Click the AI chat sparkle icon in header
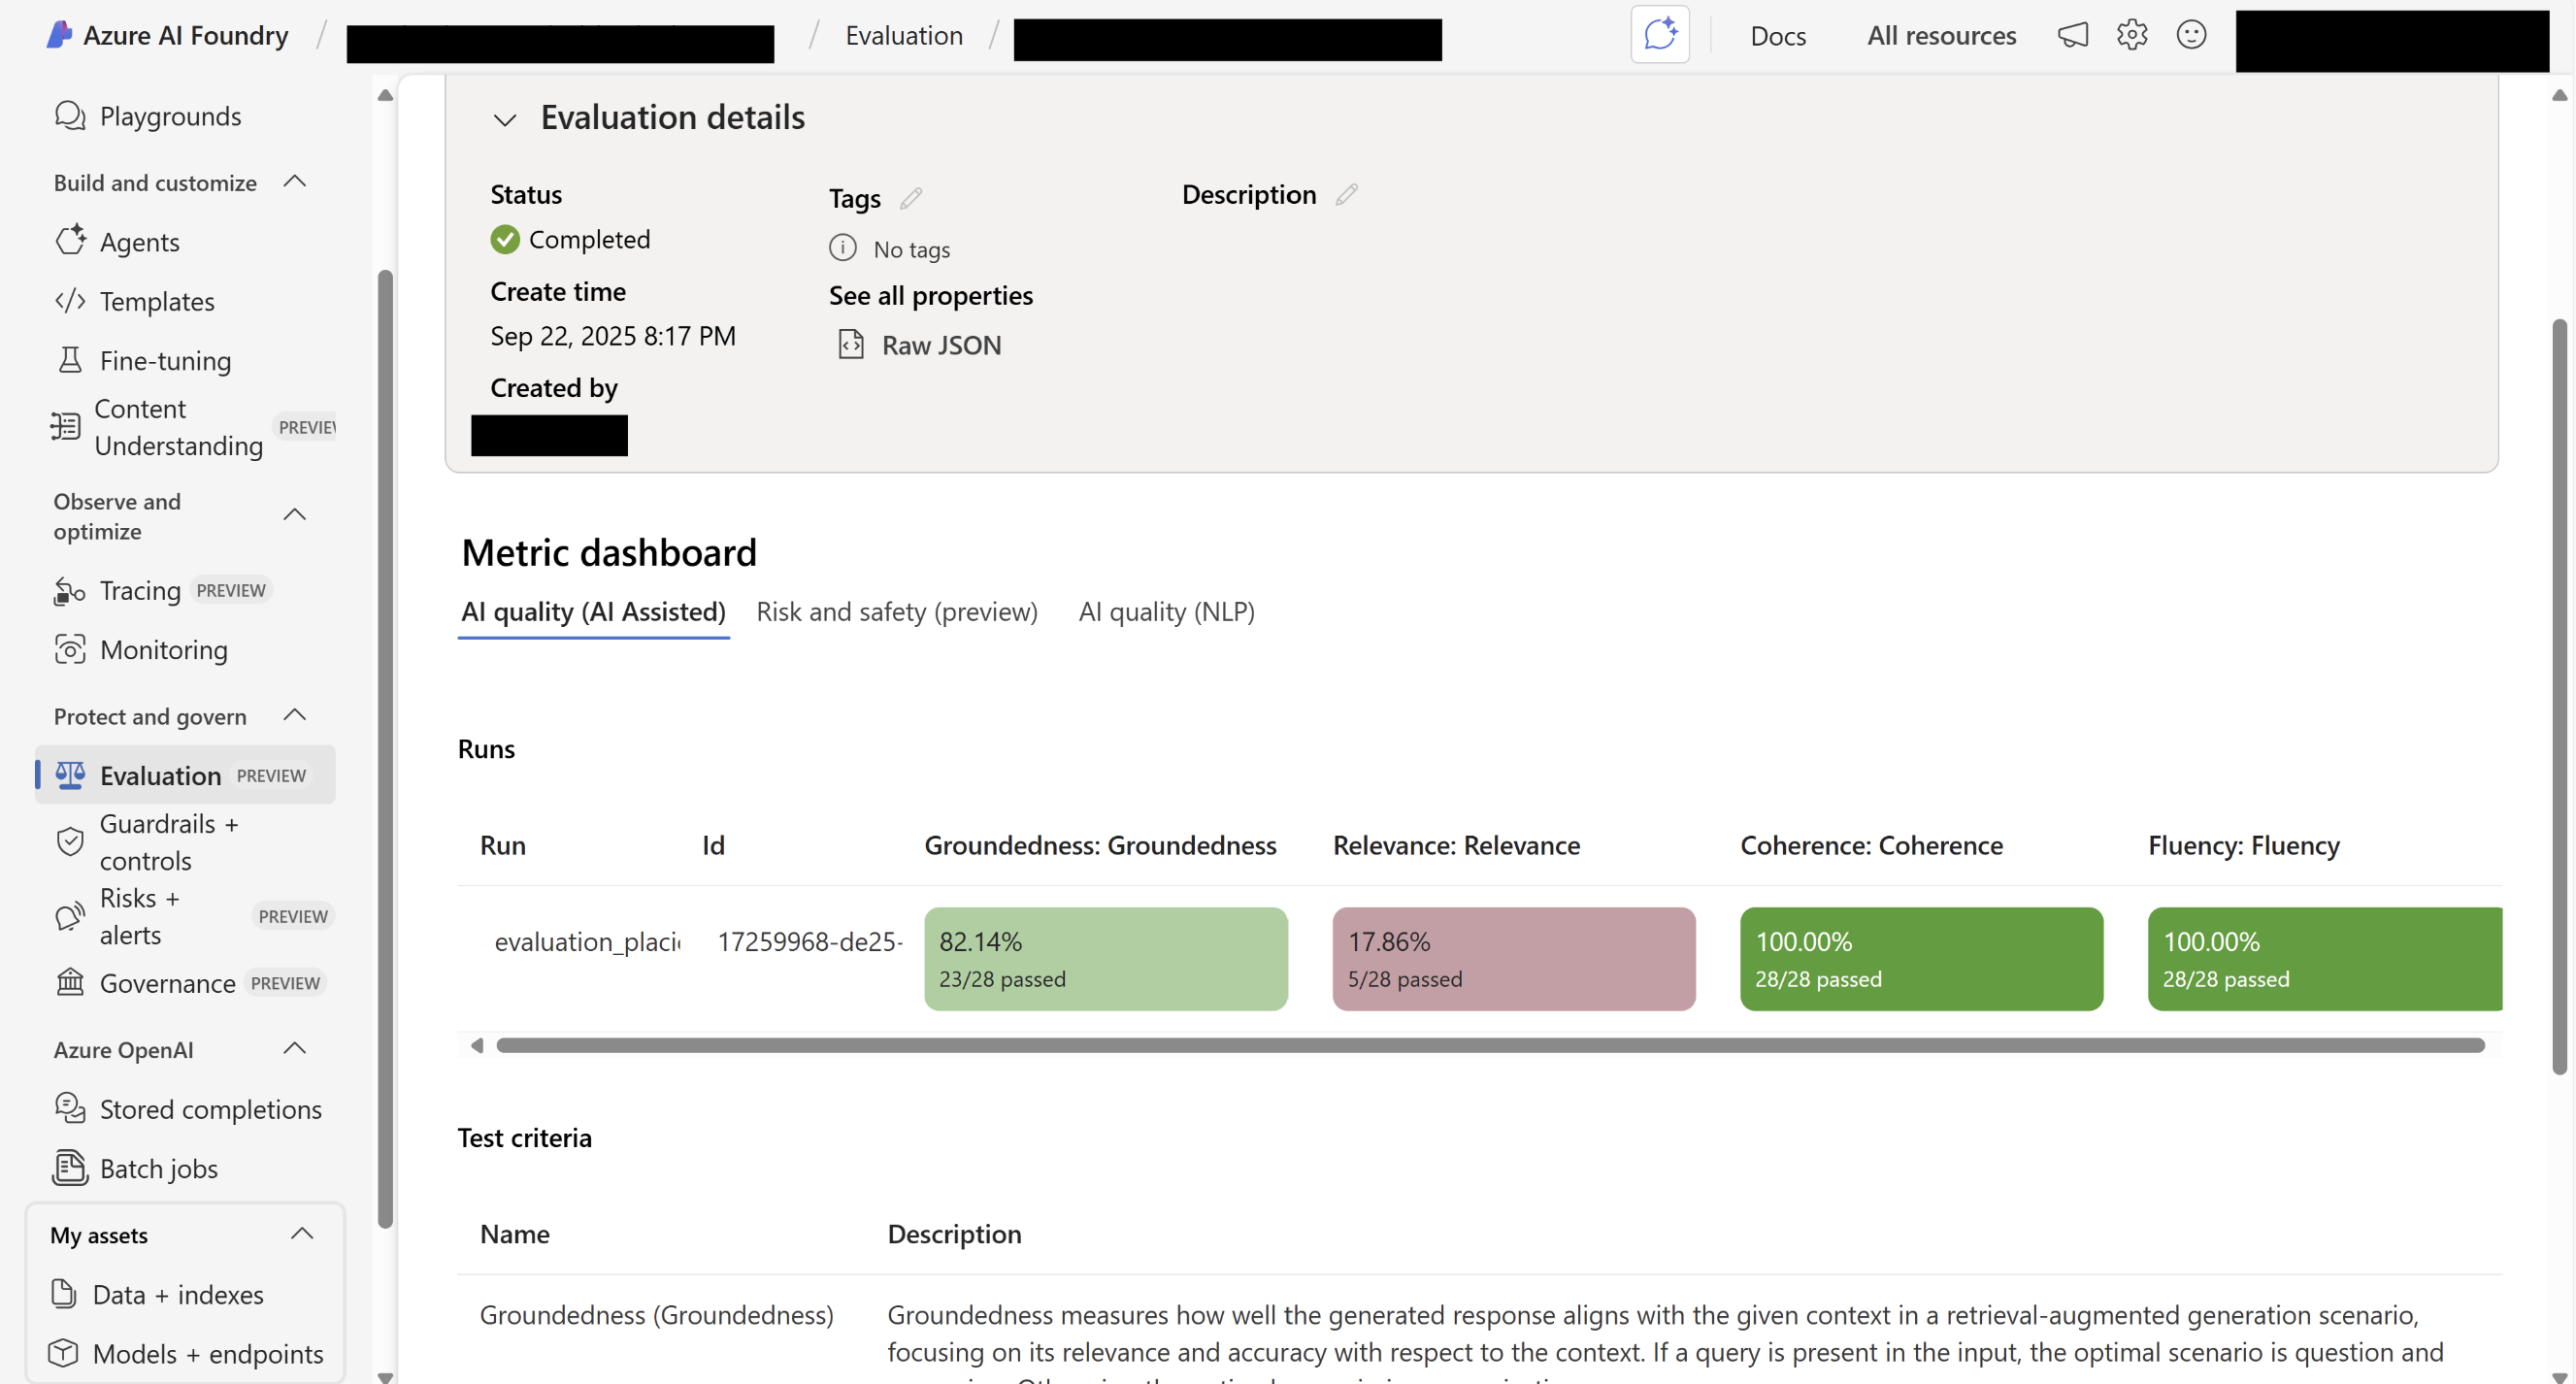Screen dimensions: 2576x1384 click(x=1659, y=35)
